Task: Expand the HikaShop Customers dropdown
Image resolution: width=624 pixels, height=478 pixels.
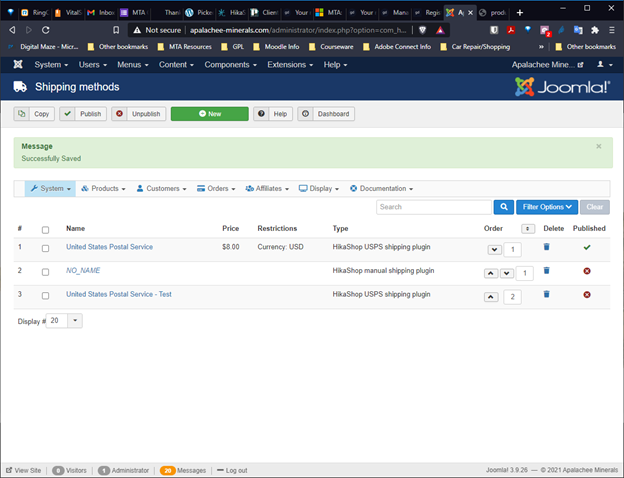Action: tap(162, 189)
